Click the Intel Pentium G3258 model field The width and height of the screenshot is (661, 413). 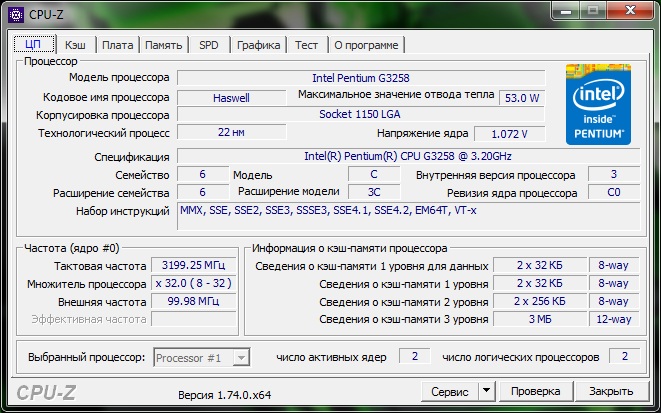tap(361, 78)
